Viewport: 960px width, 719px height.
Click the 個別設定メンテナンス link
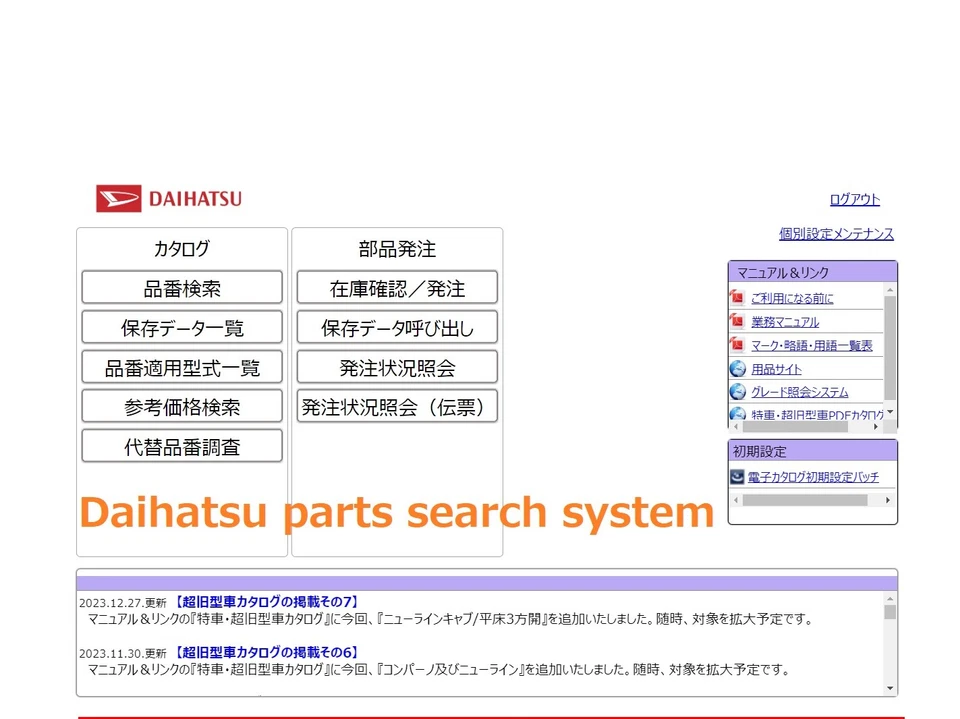(x=835, y=233)
